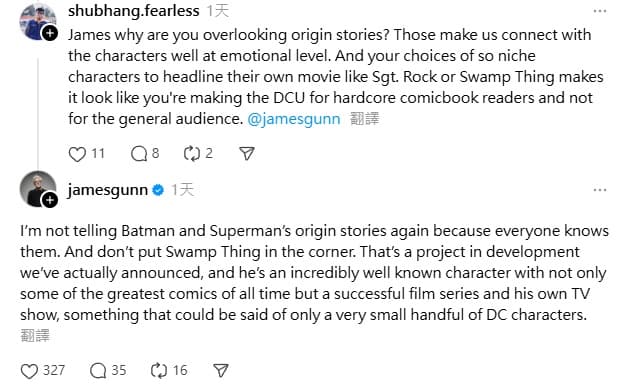Image resolution: width=630 pixels, height=387 pixels.
Task: Open comments on jamesgunn's reply
Action: [x=98, y=371]
